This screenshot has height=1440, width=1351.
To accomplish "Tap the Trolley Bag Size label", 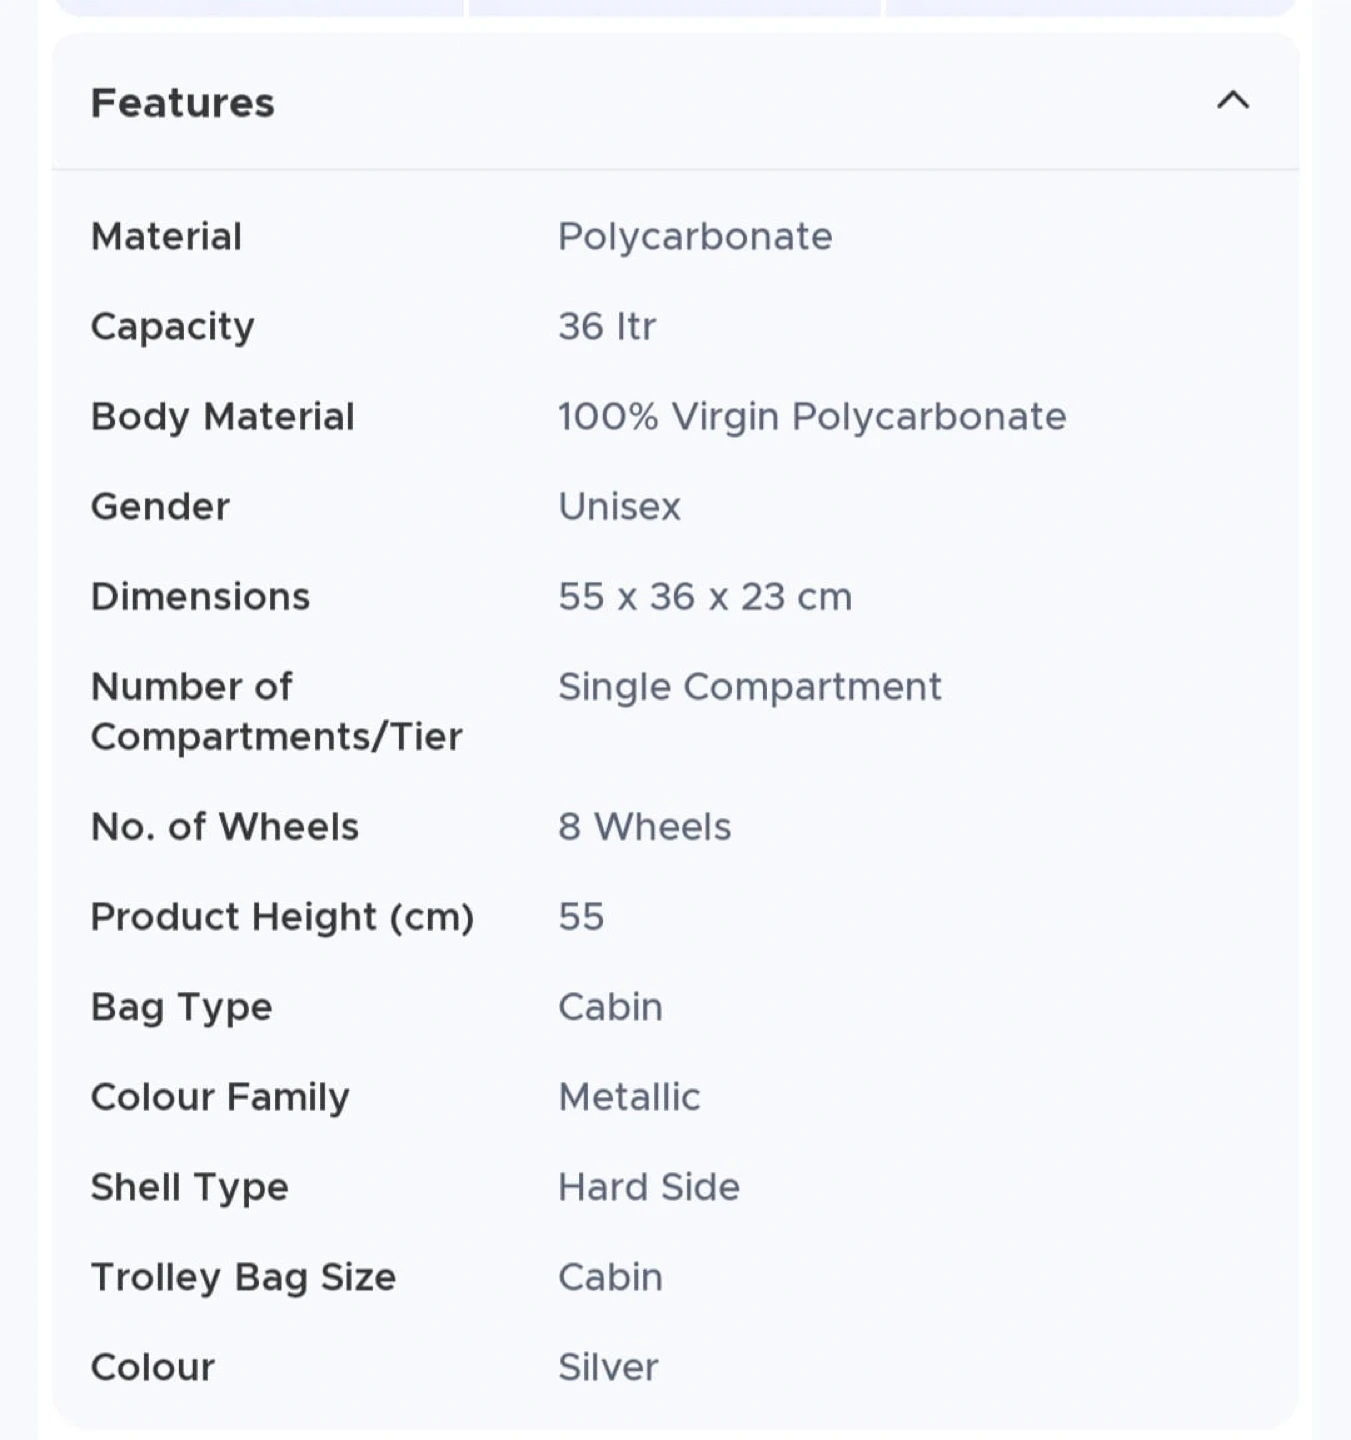I will [243, 1277].
